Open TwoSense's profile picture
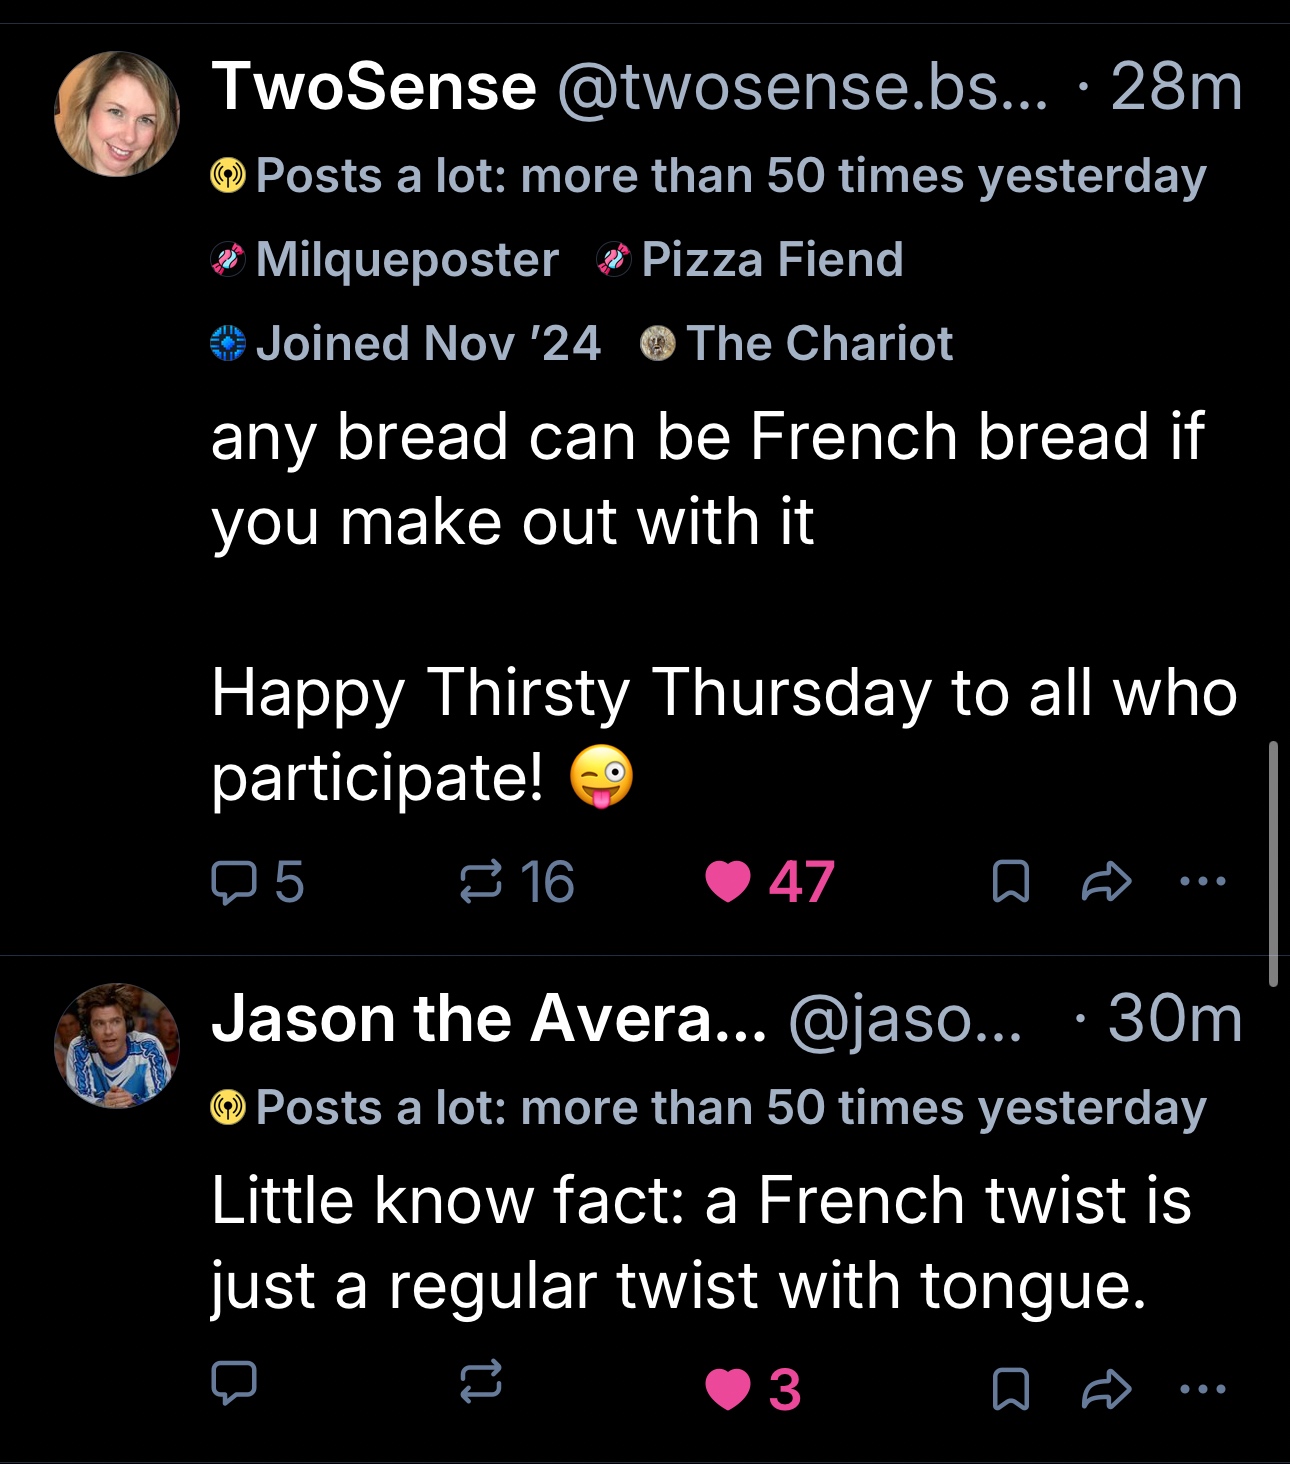 (117, 114)
